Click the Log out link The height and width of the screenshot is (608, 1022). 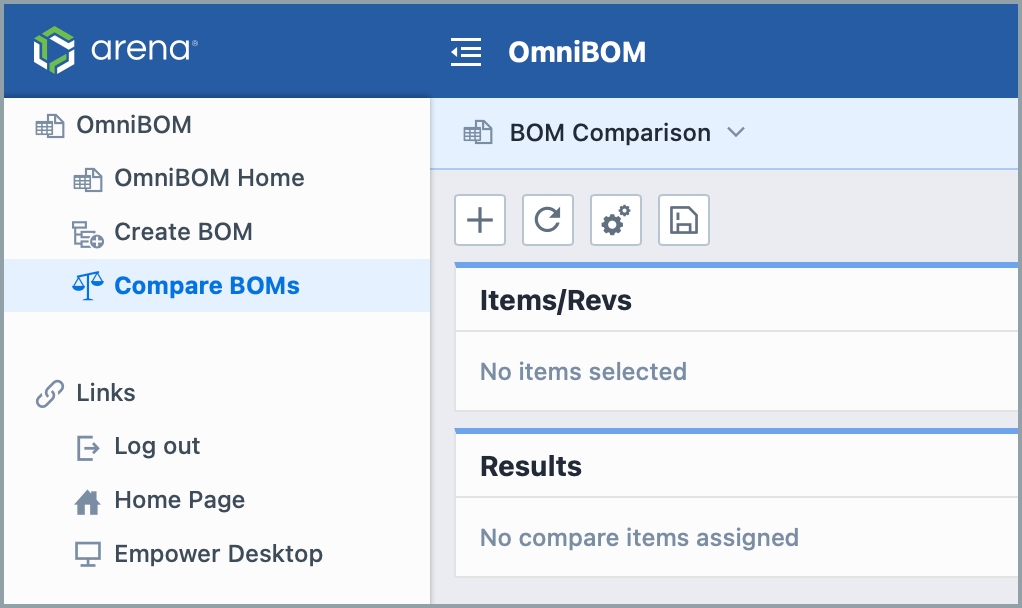[x=157, y=446]
